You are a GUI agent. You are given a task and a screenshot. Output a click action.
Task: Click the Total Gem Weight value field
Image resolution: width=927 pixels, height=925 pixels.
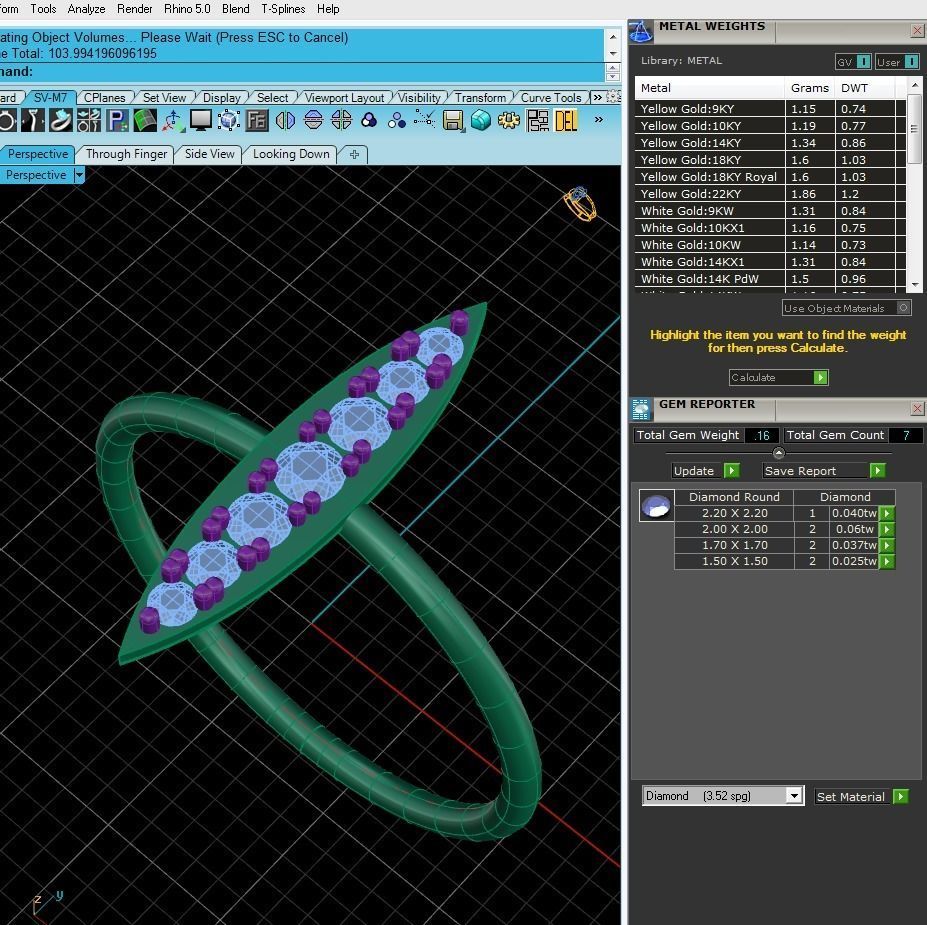tap(761, 435)
